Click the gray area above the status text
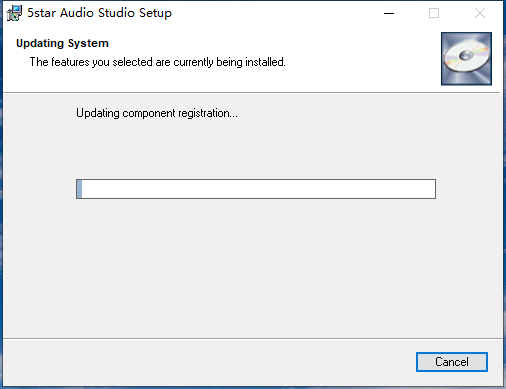Image resolution: width=506 pixels, height=389 pixels. point(253,100)
